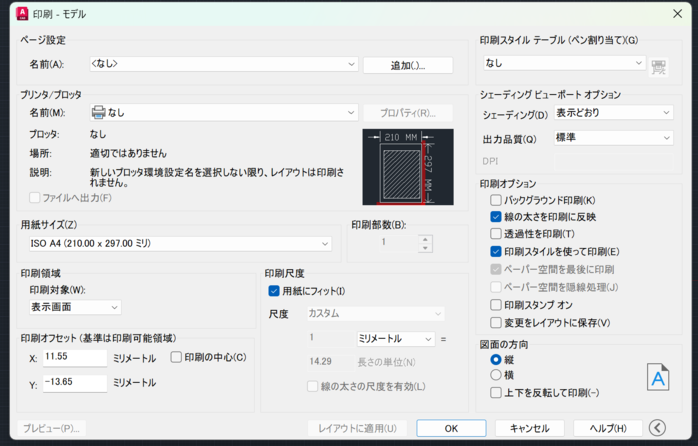Click ペーパー空間を最後に印刷 checkbox
The image size is (698, 446).
tap(495, 269)
